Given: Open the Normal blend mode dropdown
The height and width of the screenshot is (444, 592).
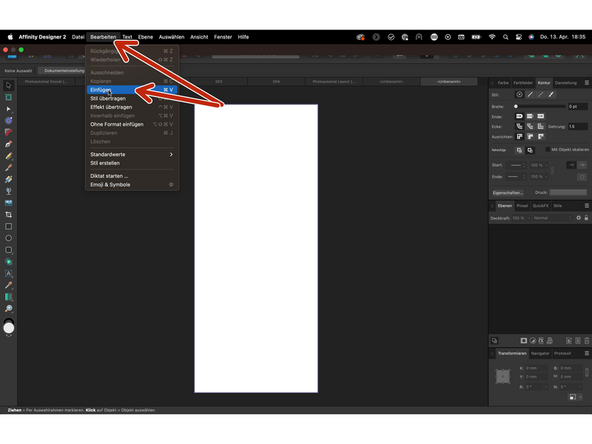Looking at the screenshot, I should pyautogui.click(x=553, y=218).
